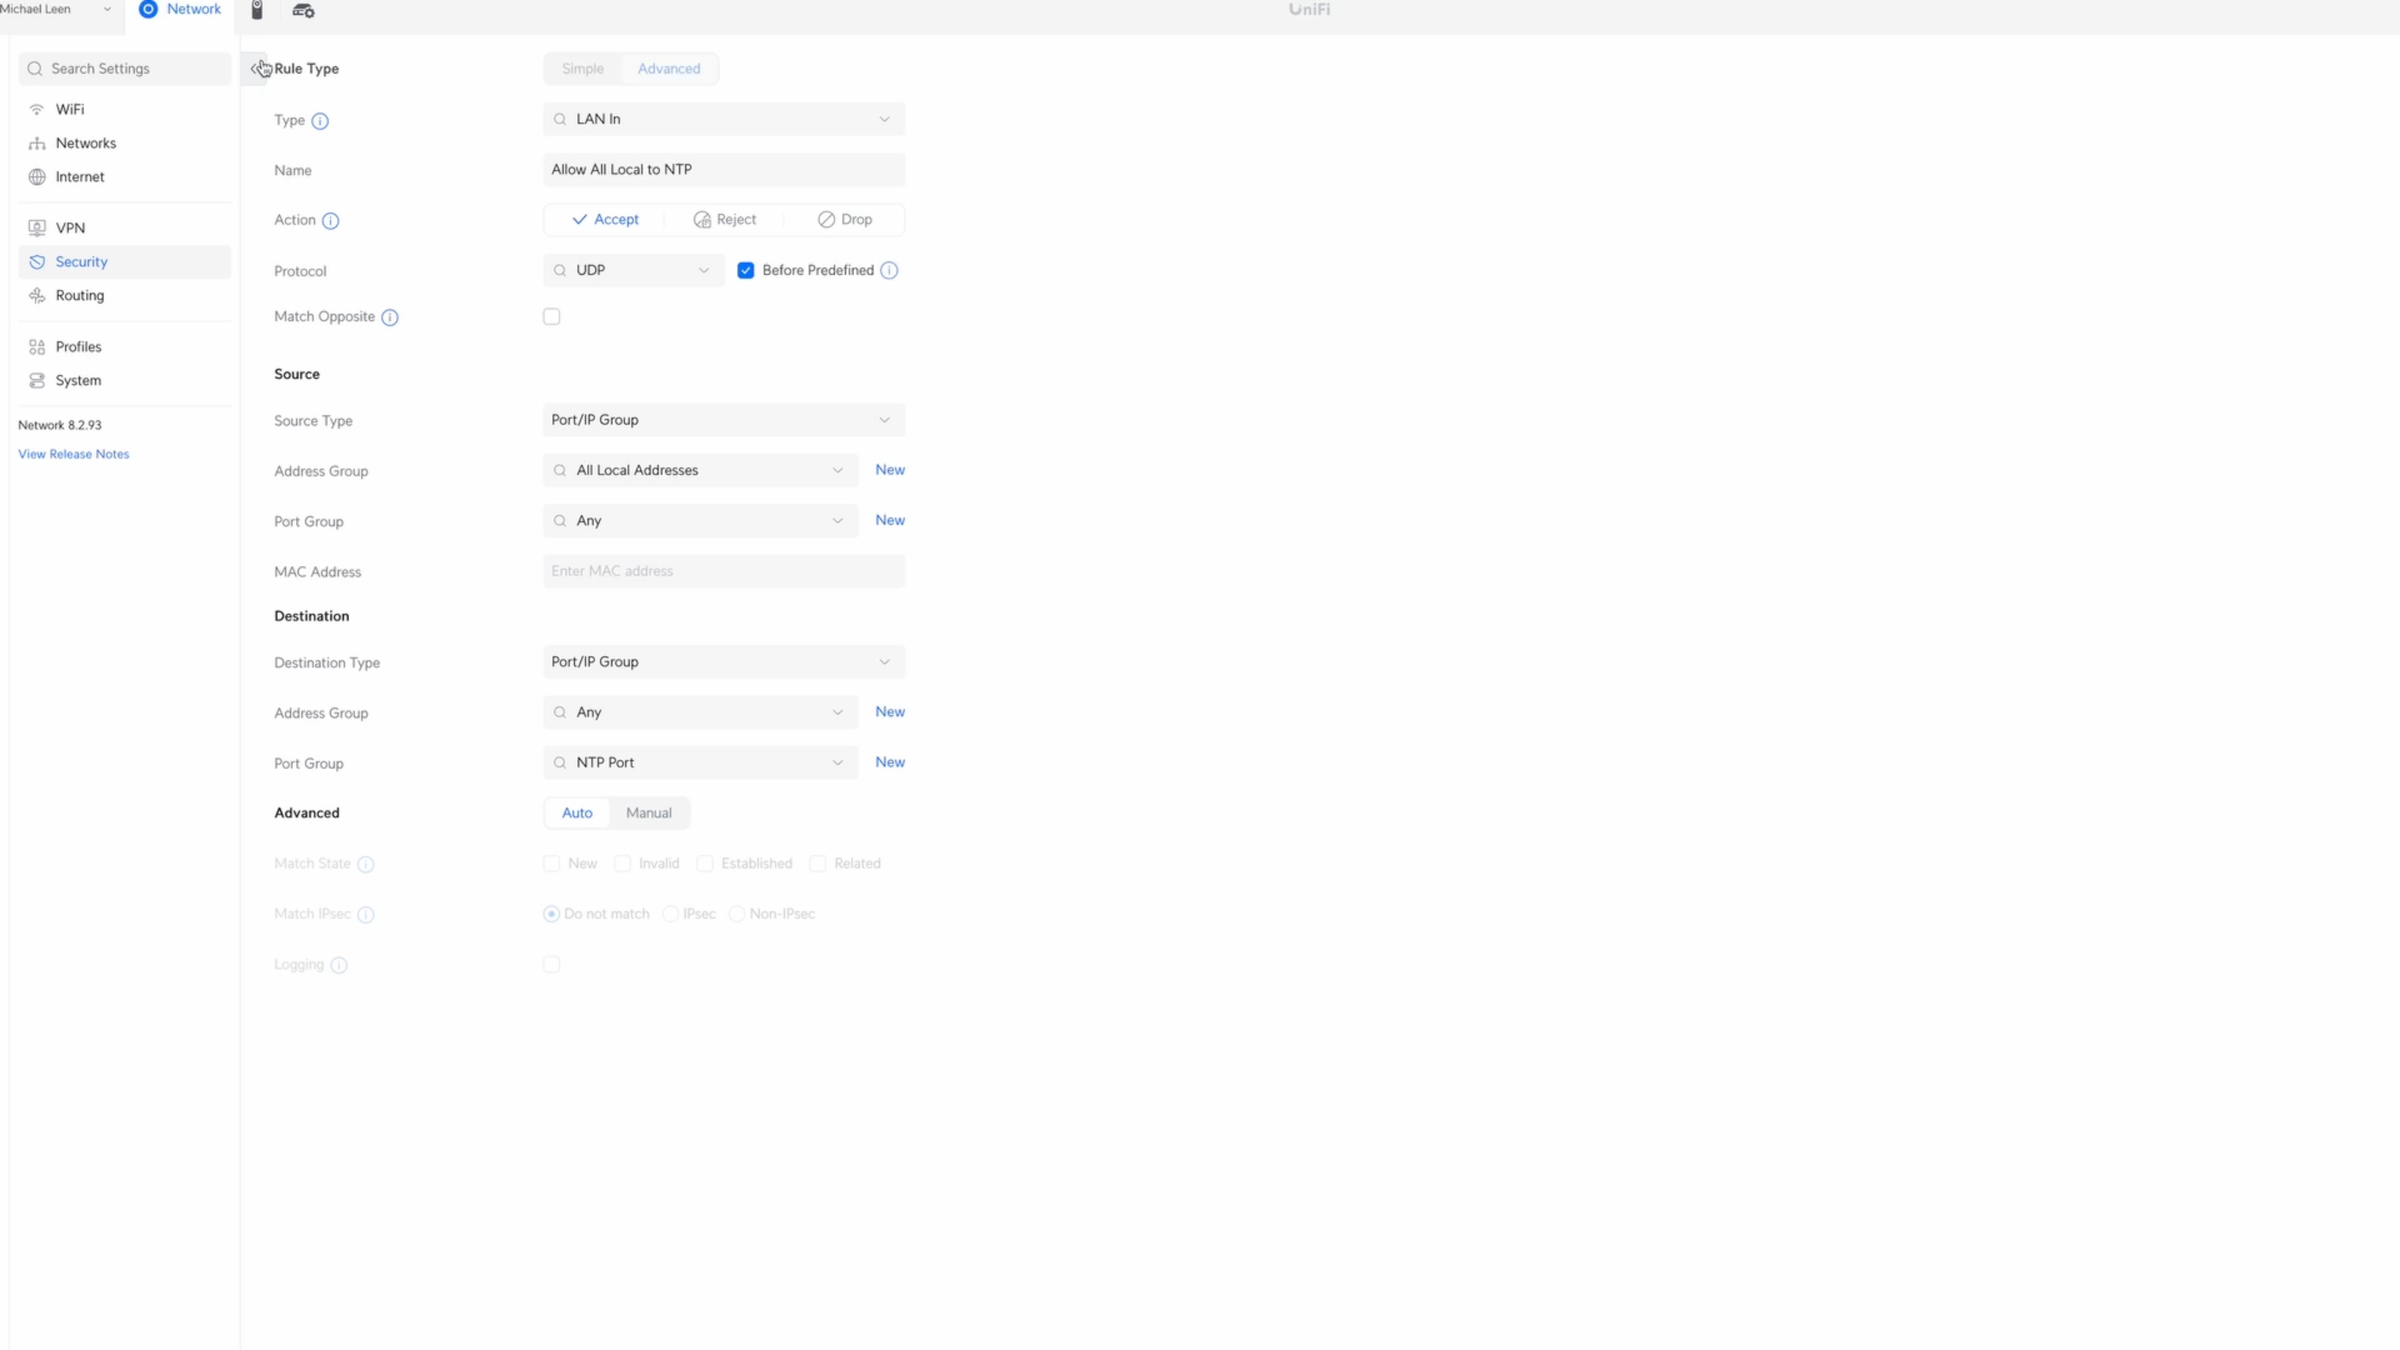Open the Internet settings section
Viewport: 2400px width, 1350px height.
coord(80,176)
